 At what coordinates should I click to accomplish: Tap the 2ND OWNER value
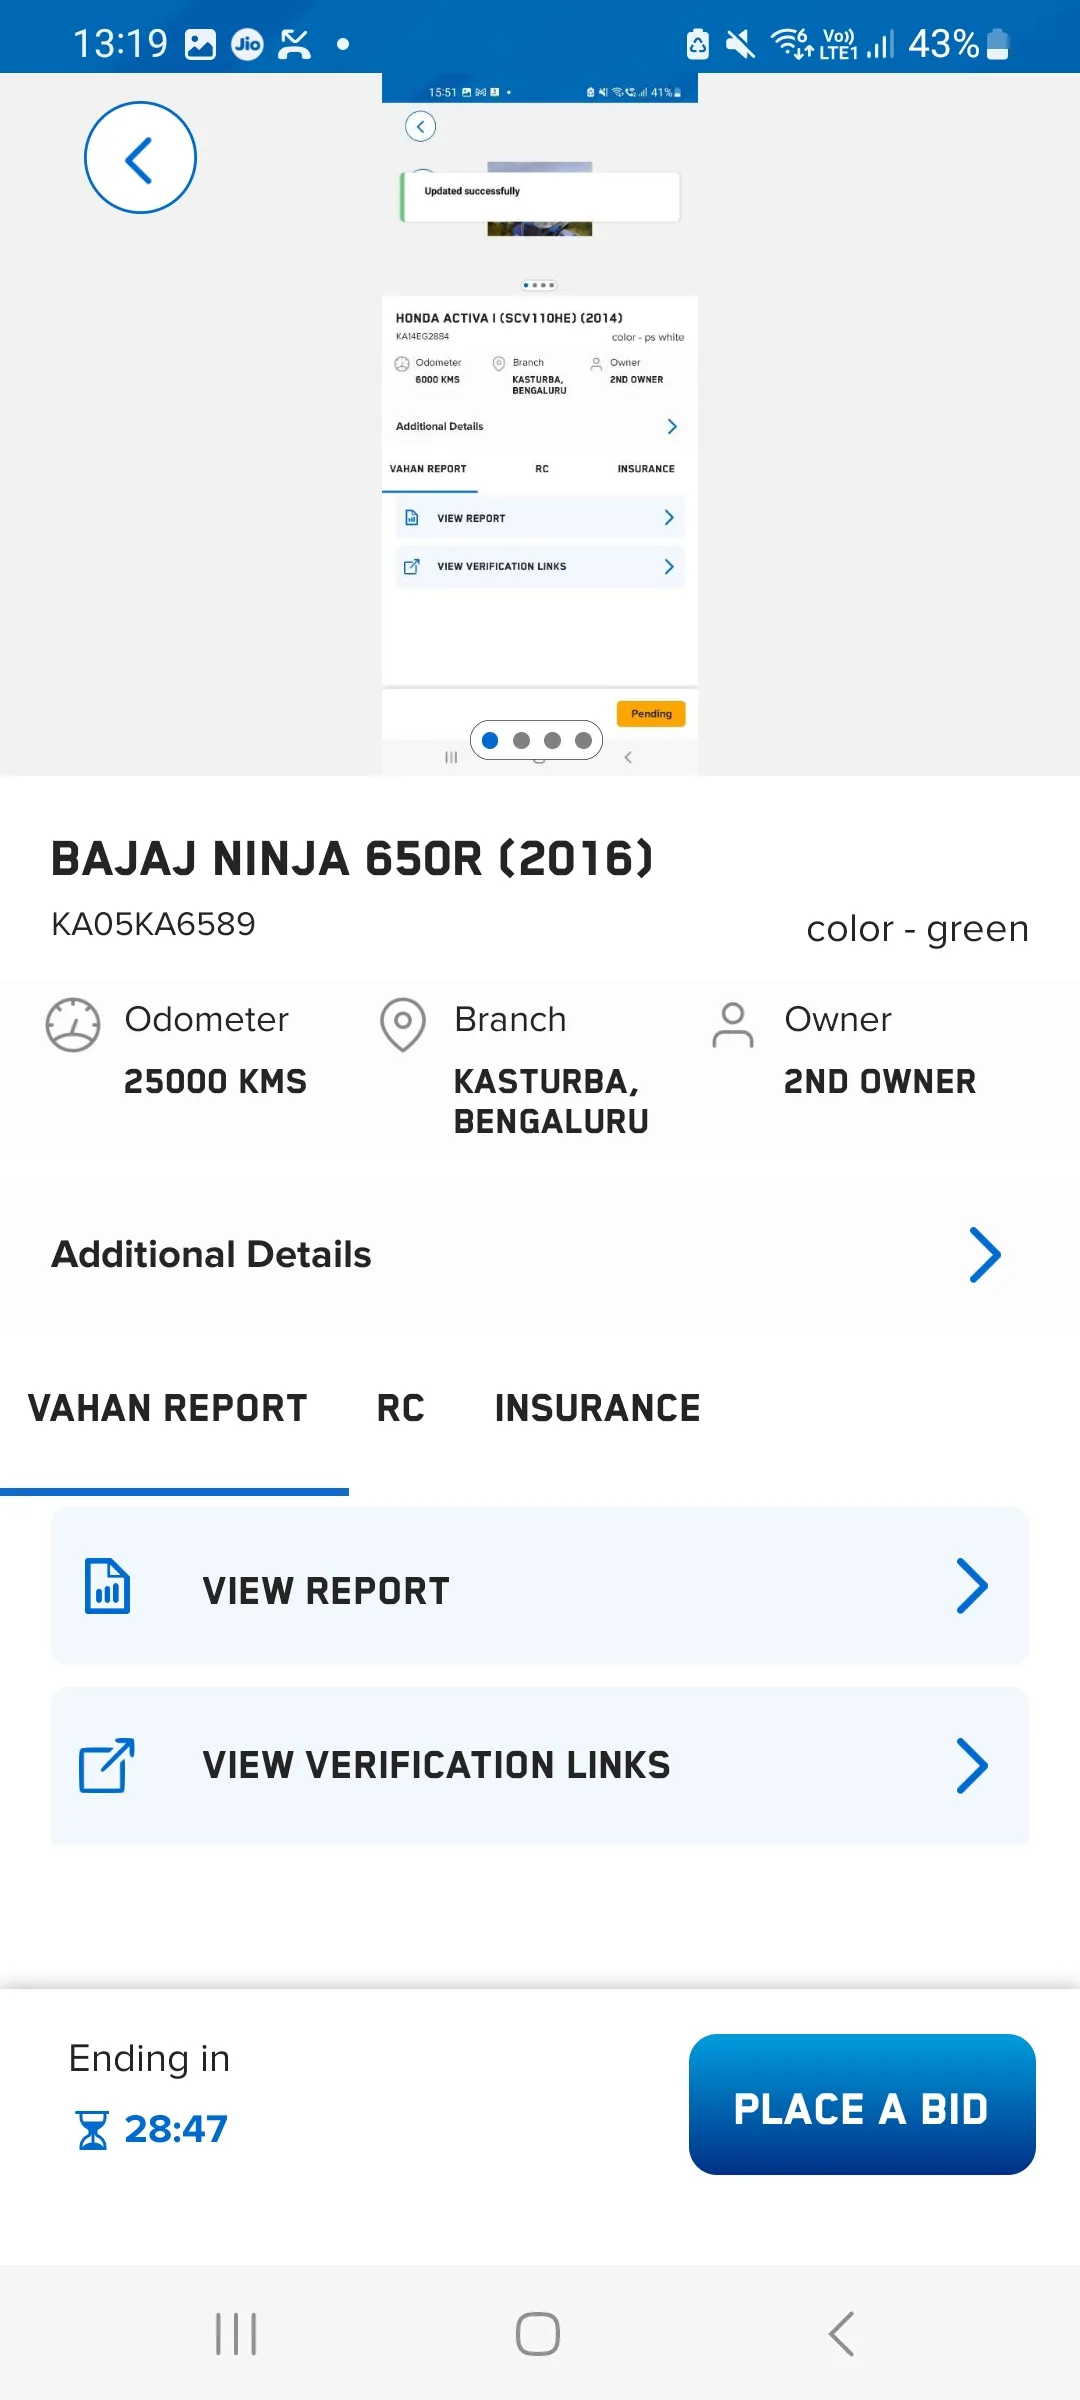point(880,1081)
